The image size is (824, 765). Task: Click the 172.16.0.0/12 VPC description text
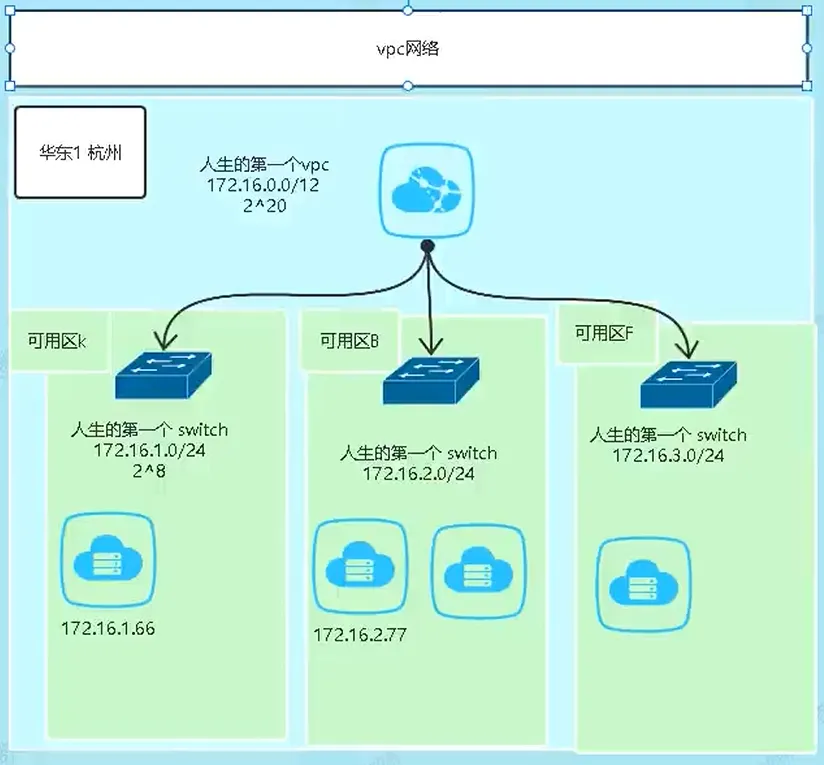coord(263,186)
